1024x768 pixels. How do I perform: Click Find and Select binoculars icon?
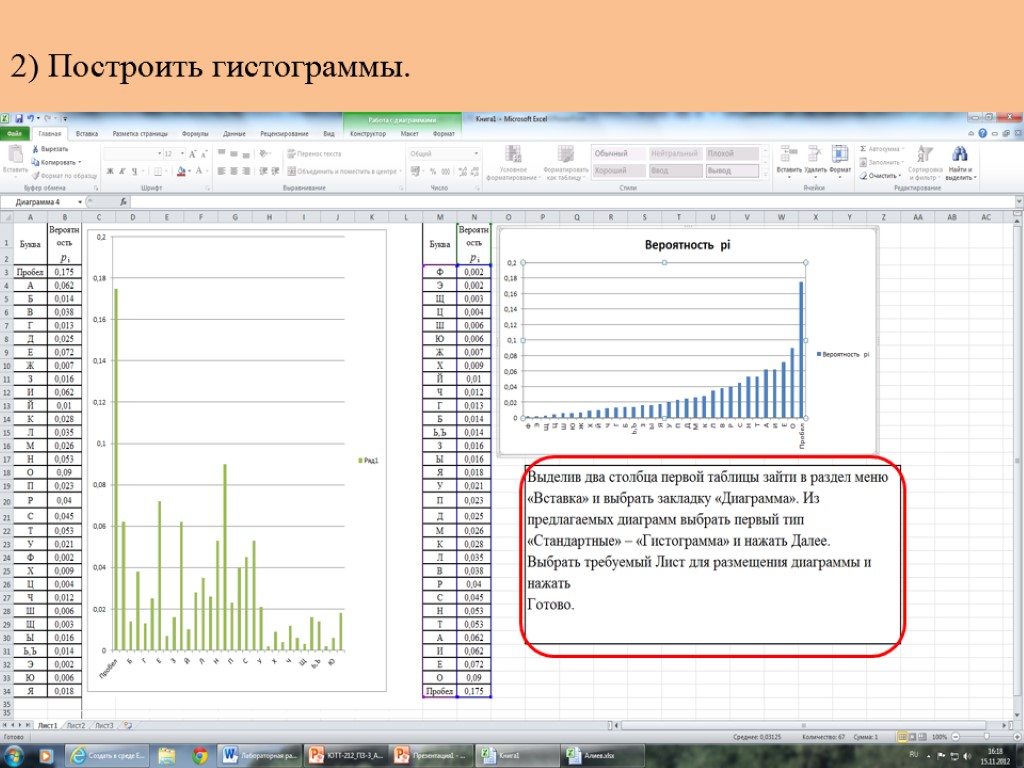[x=959, y=154]
